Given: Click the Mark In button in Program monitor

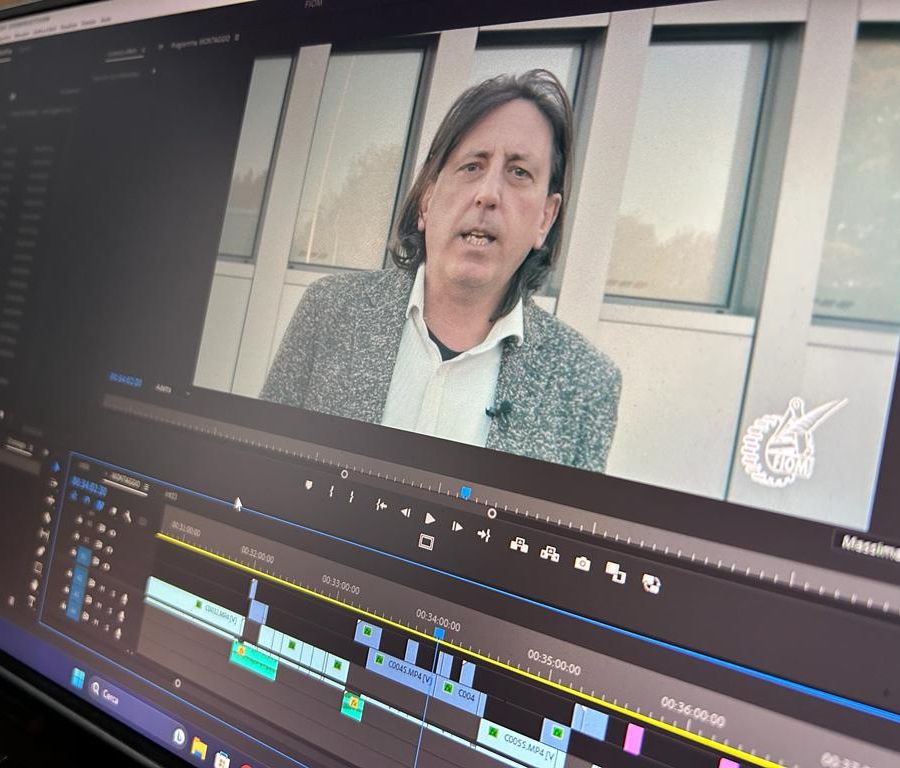Looking at the screenshot, I should click(x=331, y=491).
